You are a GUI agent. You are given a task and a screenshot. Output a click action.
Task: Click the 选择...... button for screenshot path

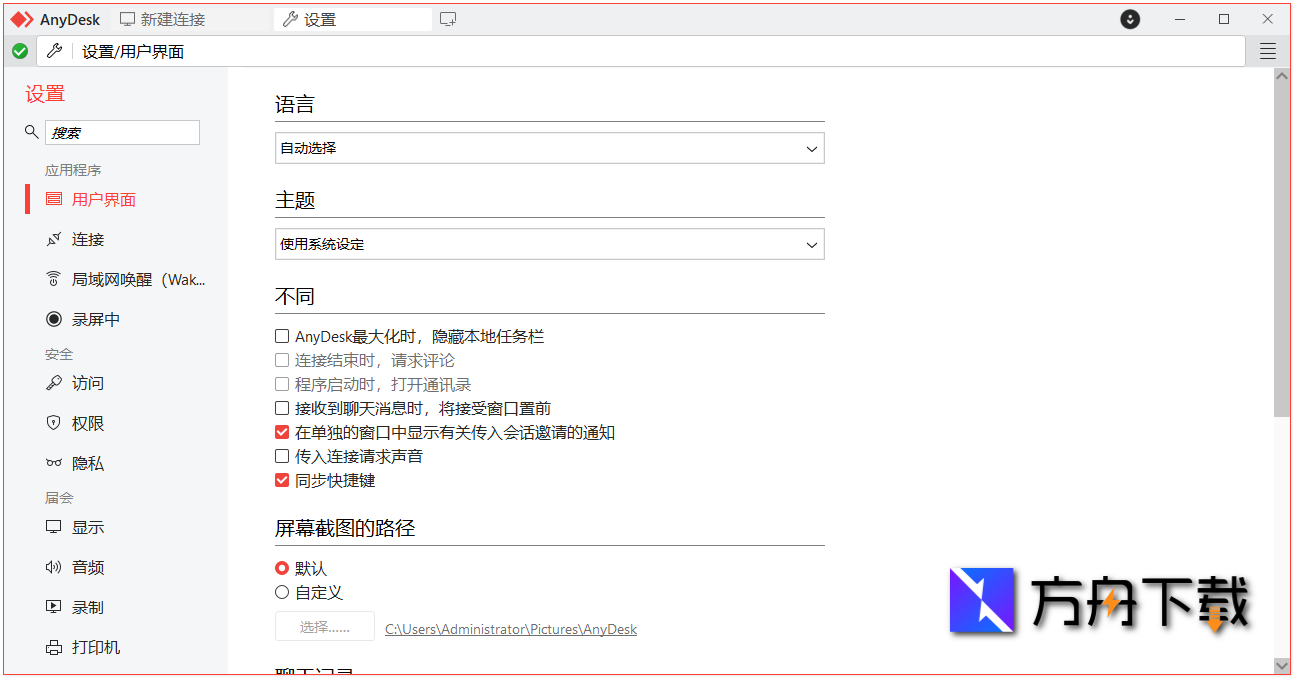pyautogui.click(x=324, y=626)
